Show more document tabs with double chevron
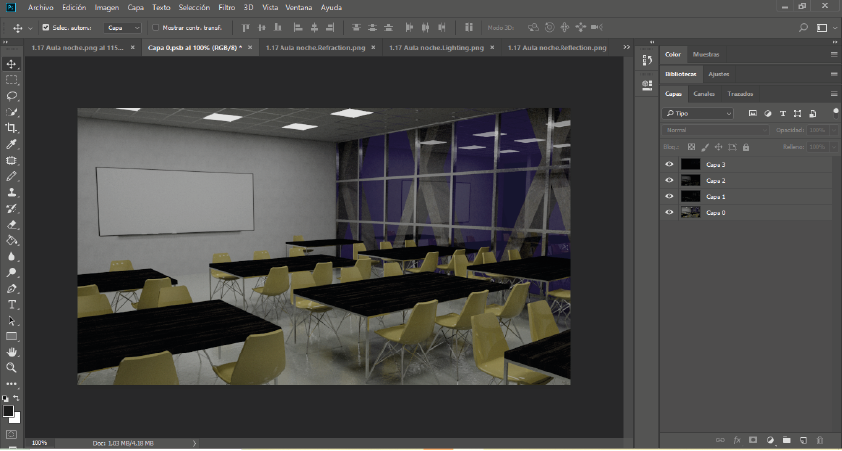The height and width of the screenshot is (451, 842). click(626, 47)
